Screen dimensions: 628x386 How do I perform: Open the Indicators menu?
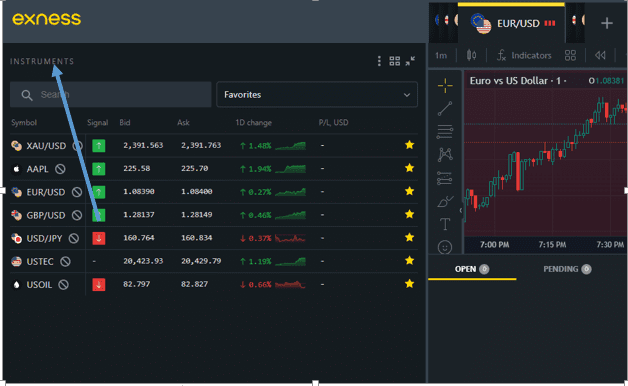pos(524,55)
